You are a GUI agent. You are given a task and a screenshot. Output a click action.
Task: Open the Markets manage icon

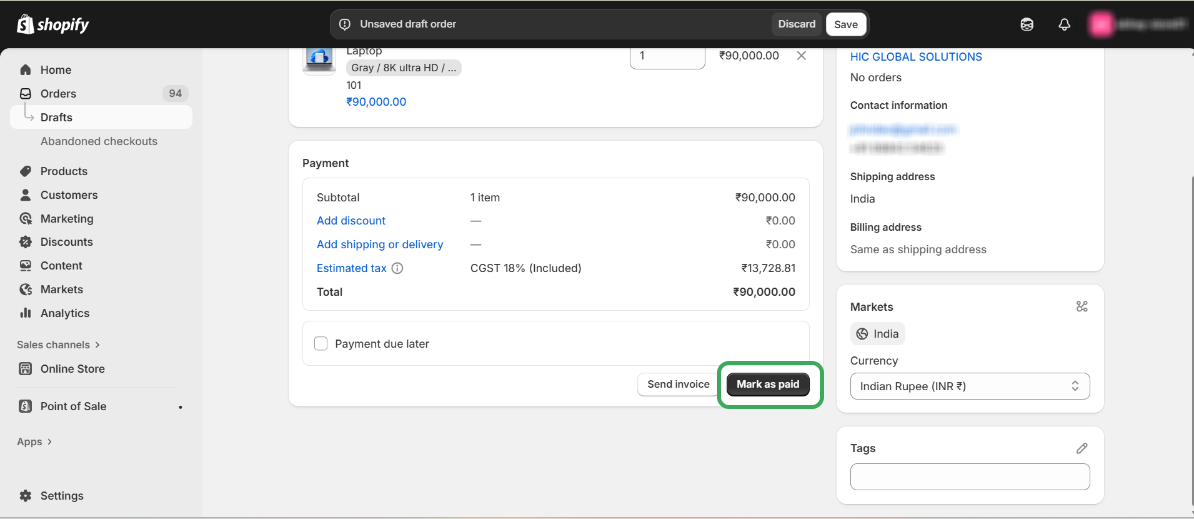tap(1081, 307)
